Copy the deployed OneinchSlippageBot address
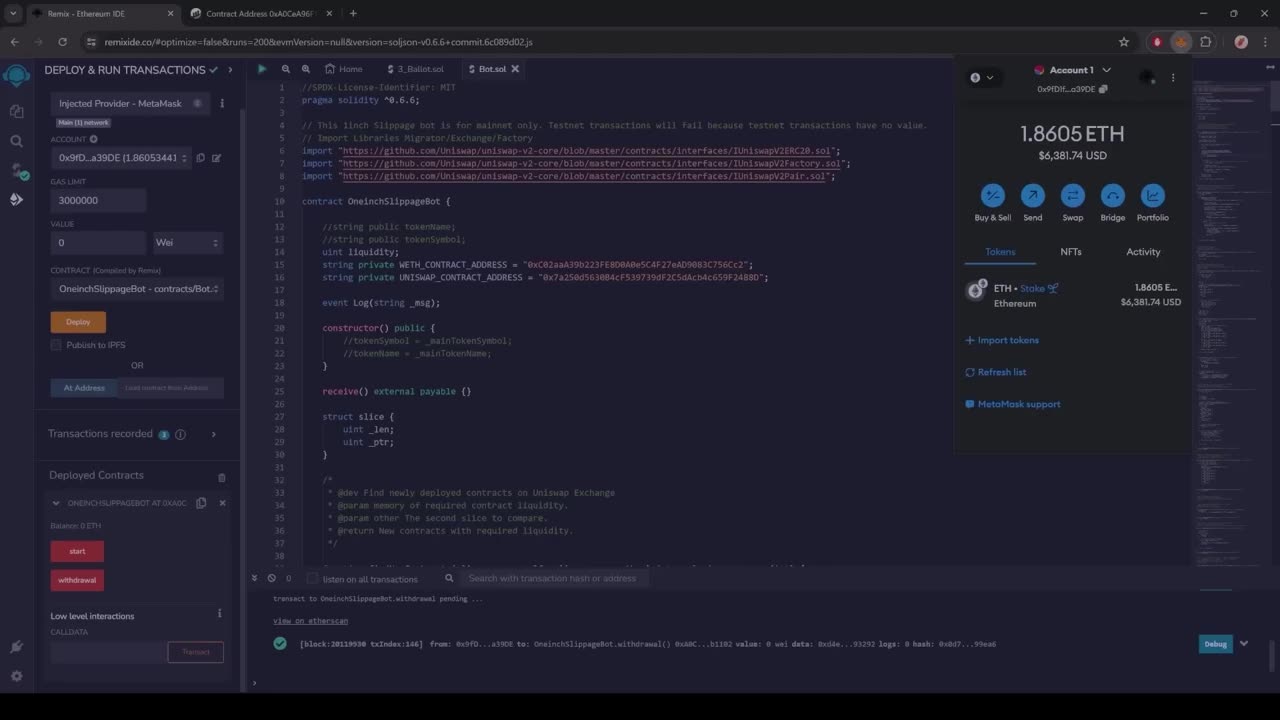Image resolution: width=1280 pixels, height=720 pixels. pos(201,503)
